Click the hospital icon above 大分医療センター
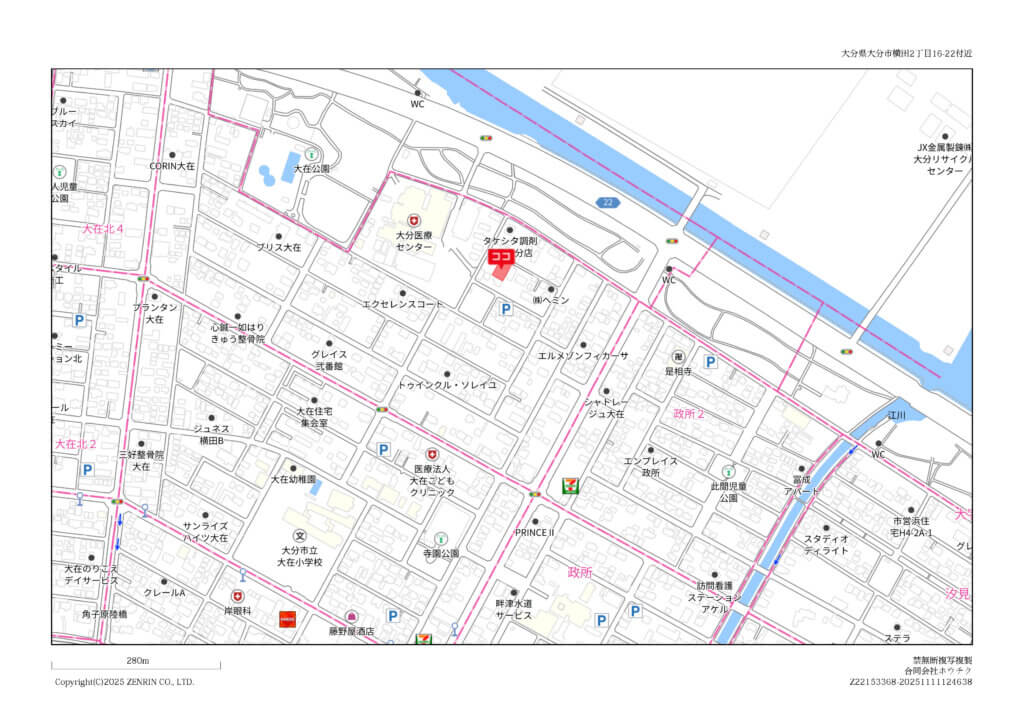This screenshot has width=1024, height=724. (x=413, y=220)
